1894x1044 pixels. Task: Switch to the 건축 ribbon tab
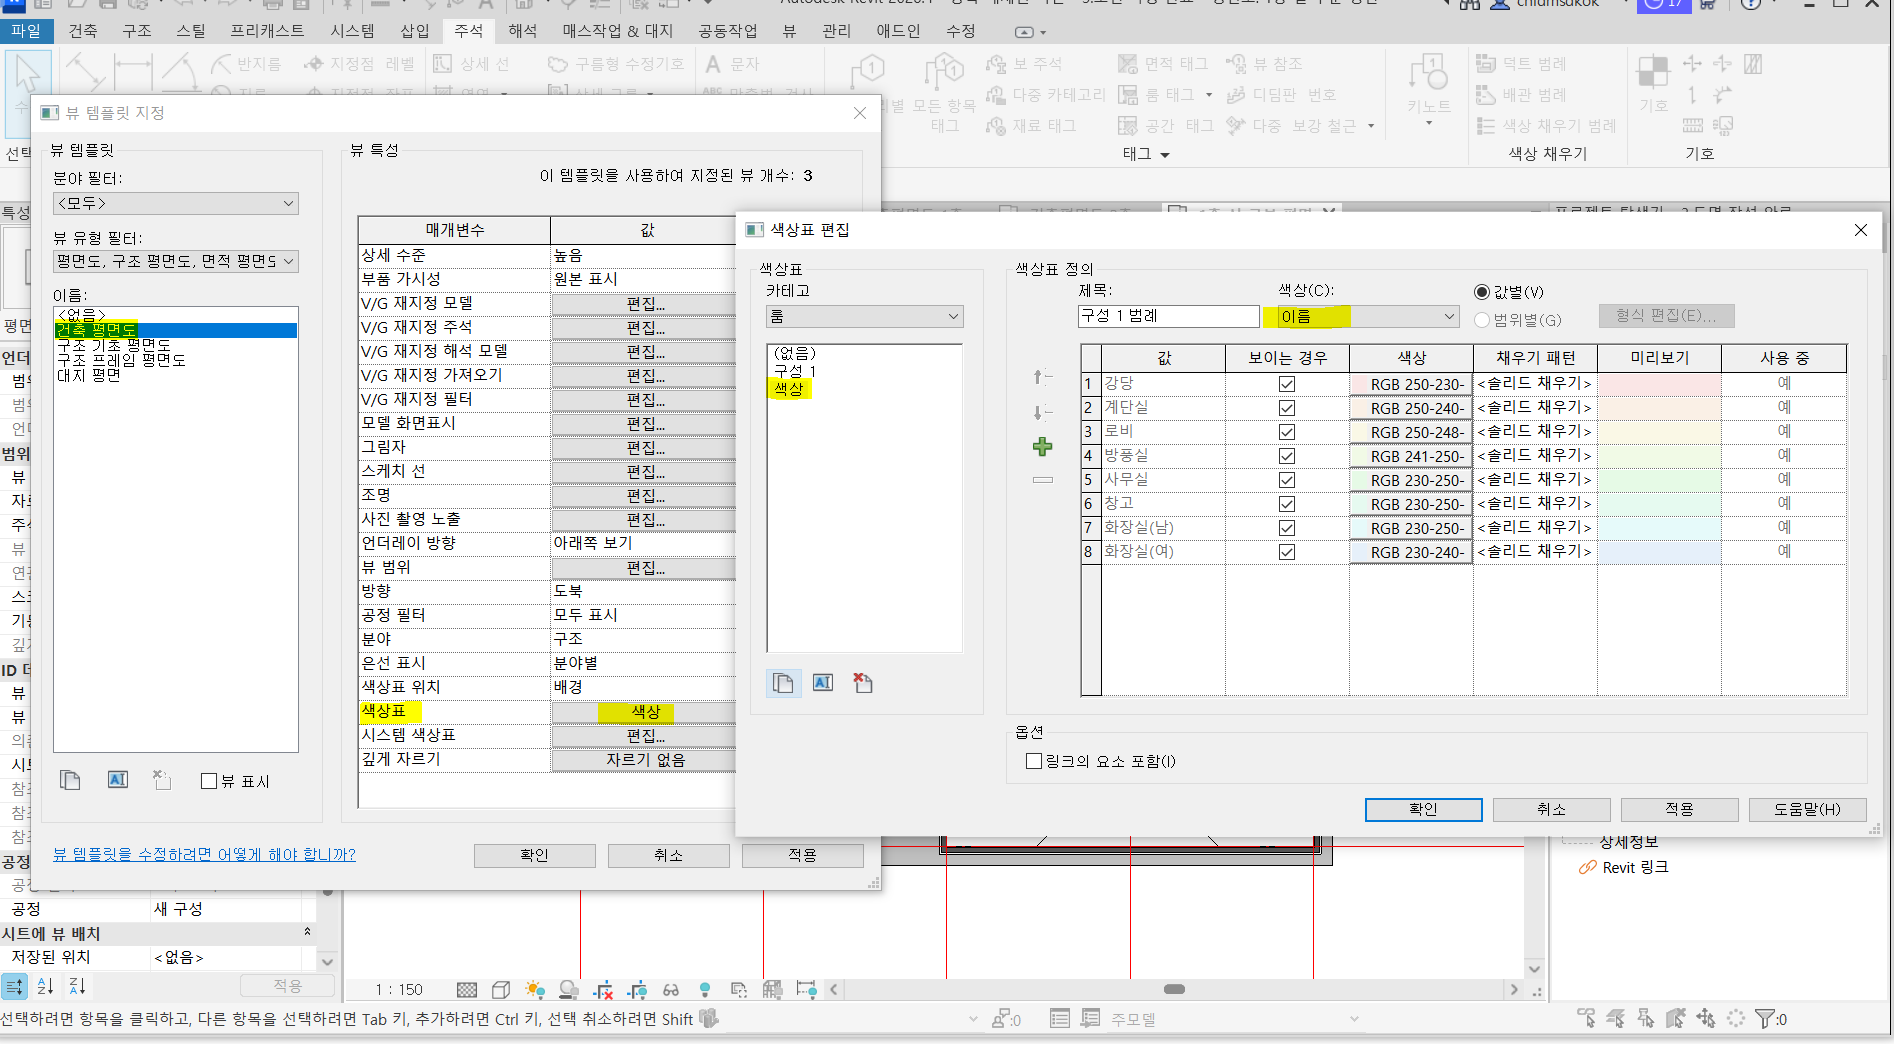pyautogui.click(x=83, y=31)
